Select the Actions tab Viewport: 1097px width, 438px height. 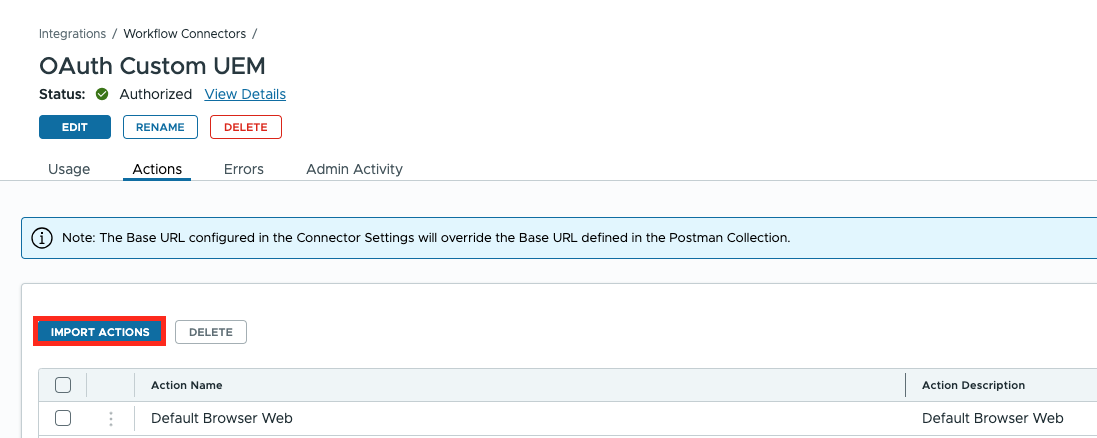click(157, 169)
